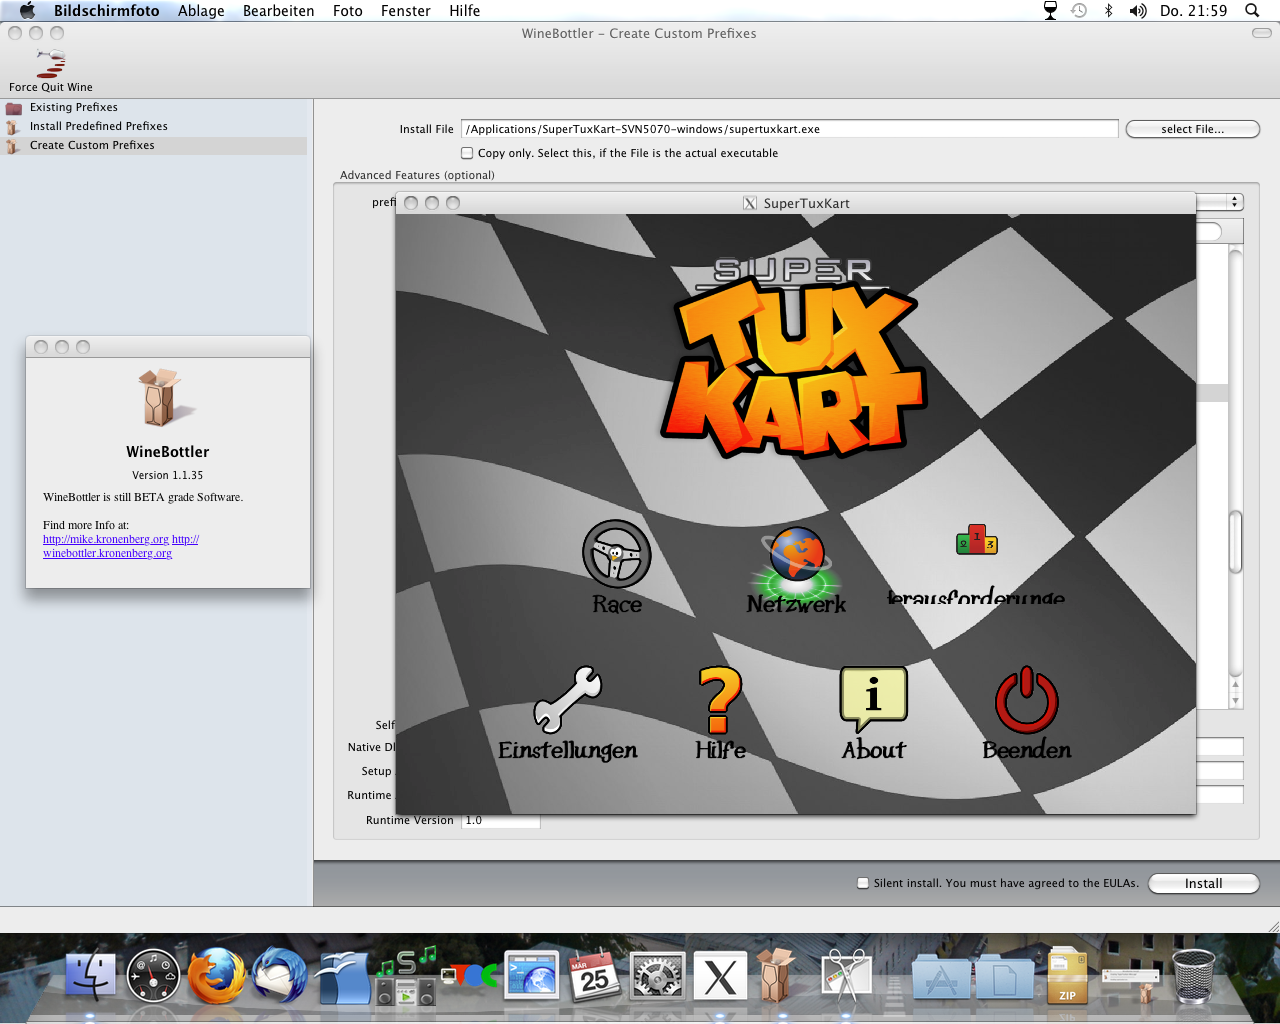Click the date and time in the menu bar
This screenshot has height=1024, width=1280.
tap(1193, 10)
